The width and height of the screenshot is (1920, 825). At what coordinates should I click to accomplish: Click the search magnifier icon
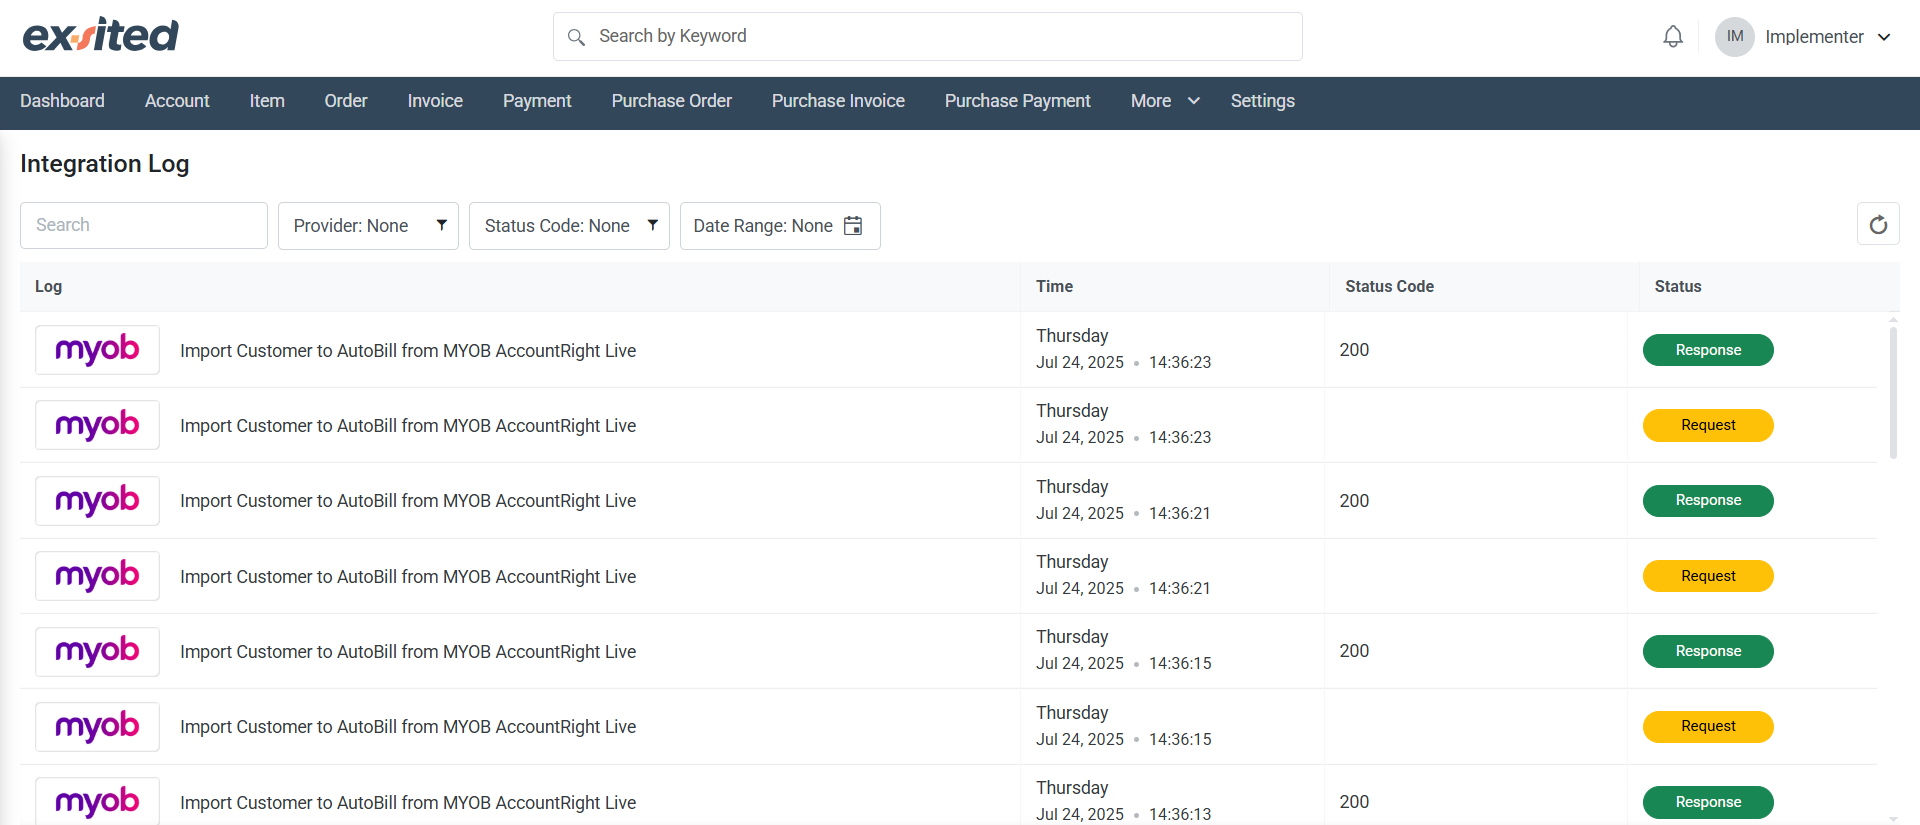pyautogui.click(x=576, y=37)
